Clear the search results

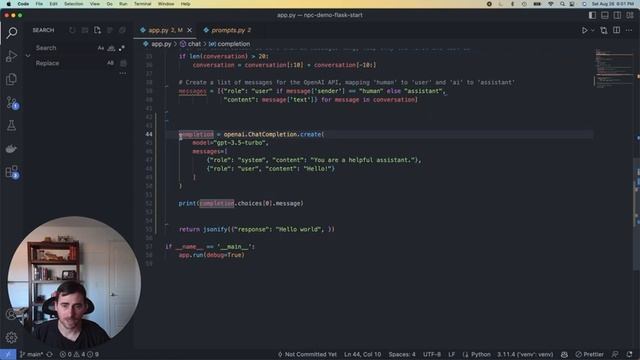[x=85, y=30]
